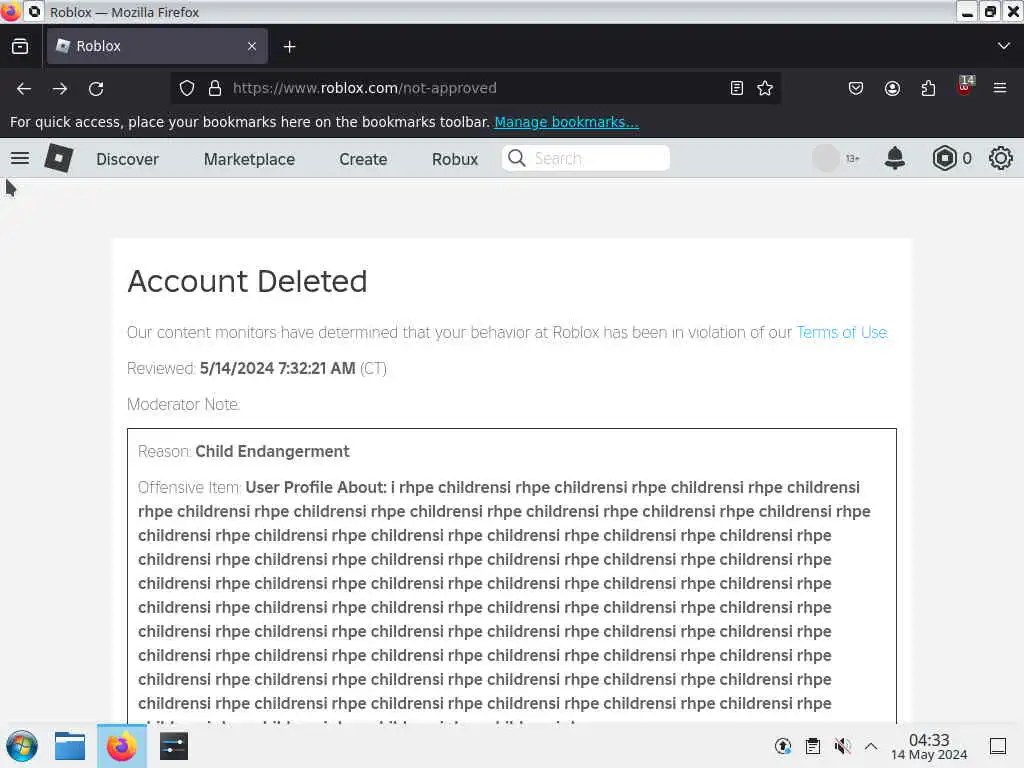Click the Roblox Search field
Screen dimensions: 1024x768
pyautogui.click(x=586, y=158)
